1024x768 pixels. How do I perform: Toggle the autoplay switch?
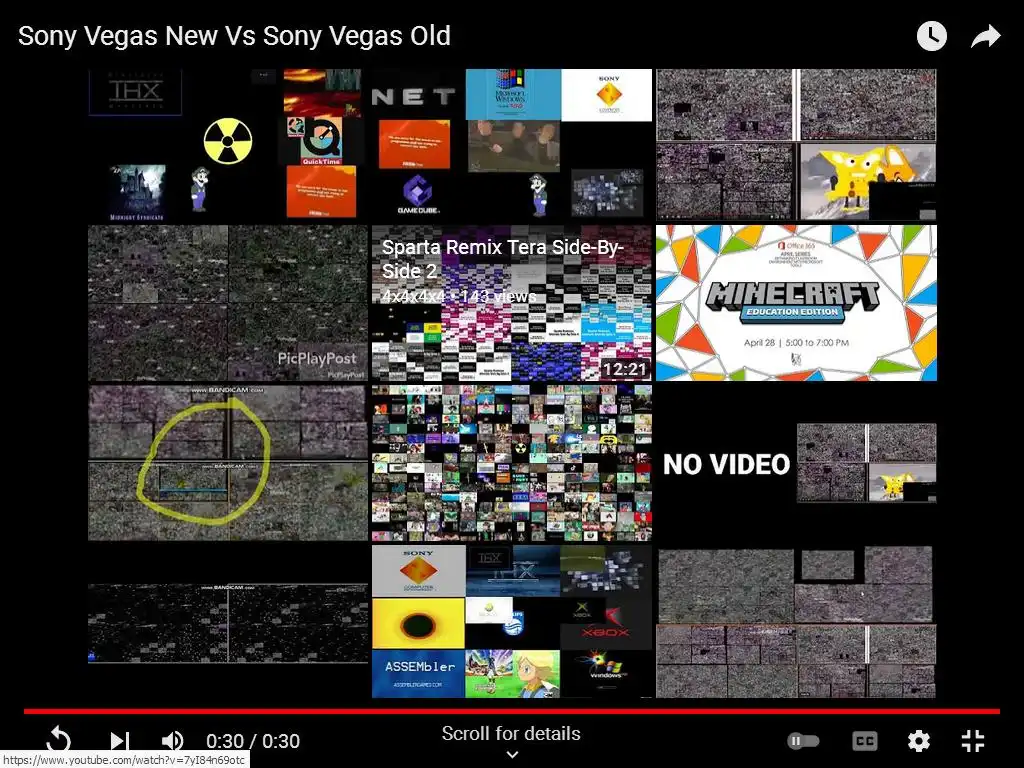[803, 741]
